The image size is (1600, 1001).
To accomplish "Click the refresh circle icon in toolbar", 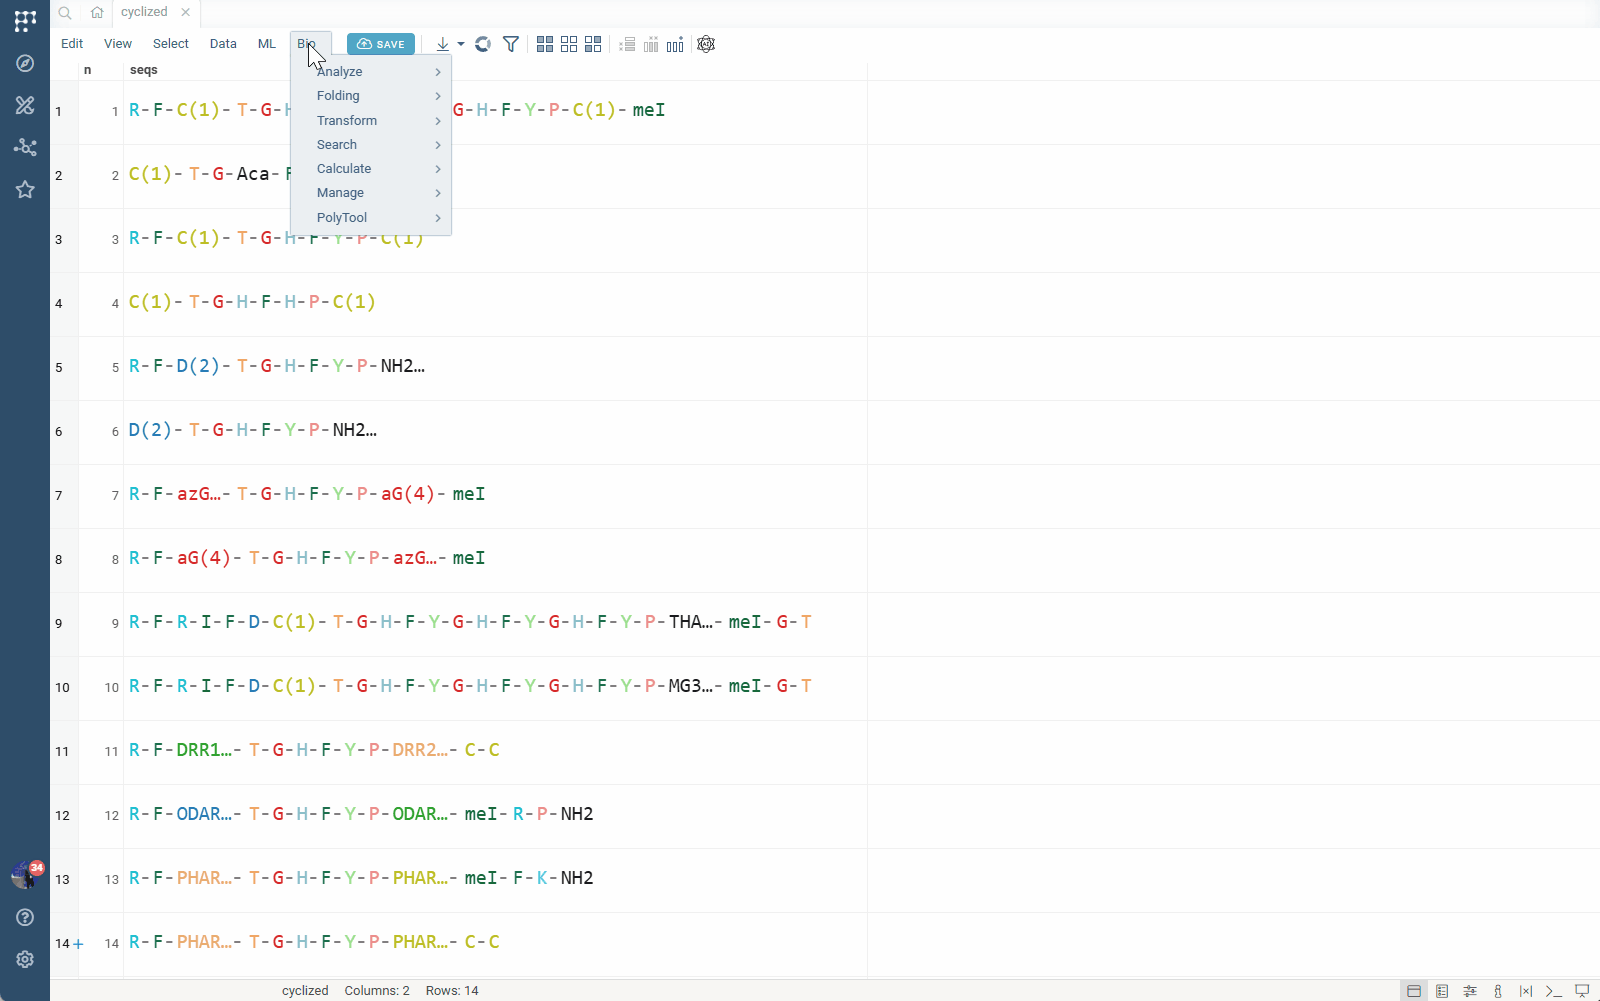I will [483, 44].
